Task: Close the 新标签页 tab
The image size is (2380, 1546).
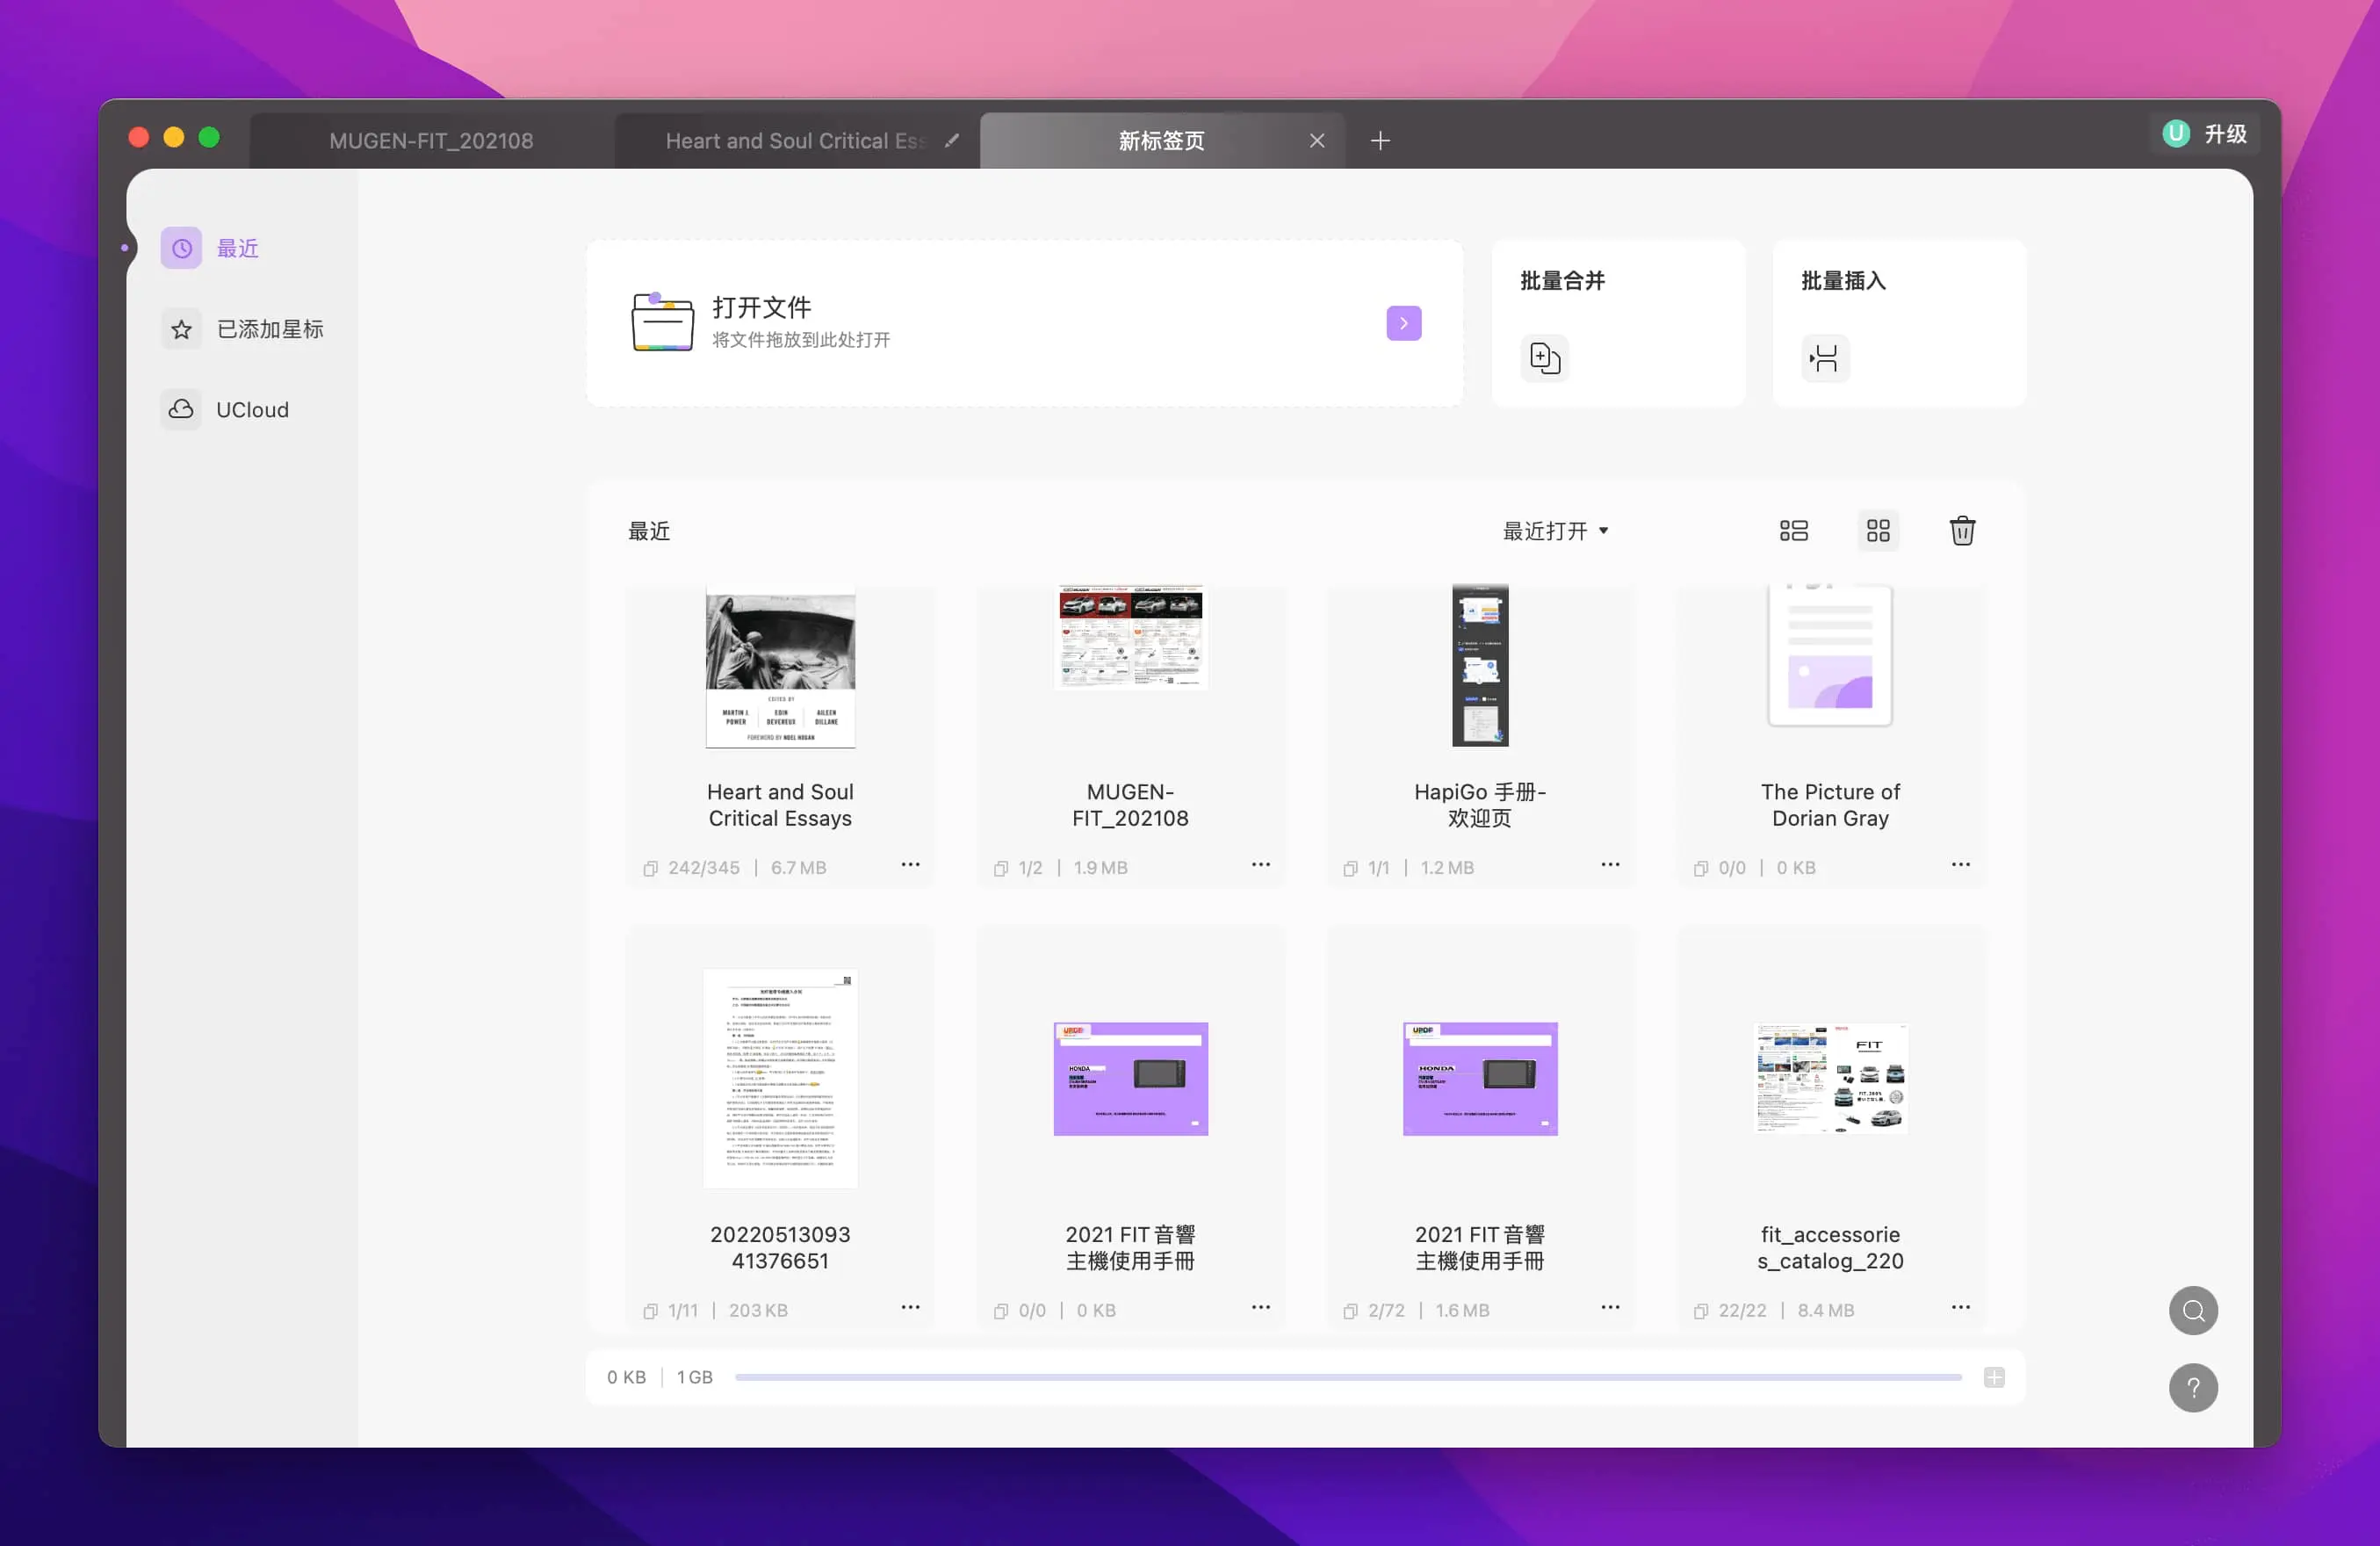Action: [x=1317, y=141]
